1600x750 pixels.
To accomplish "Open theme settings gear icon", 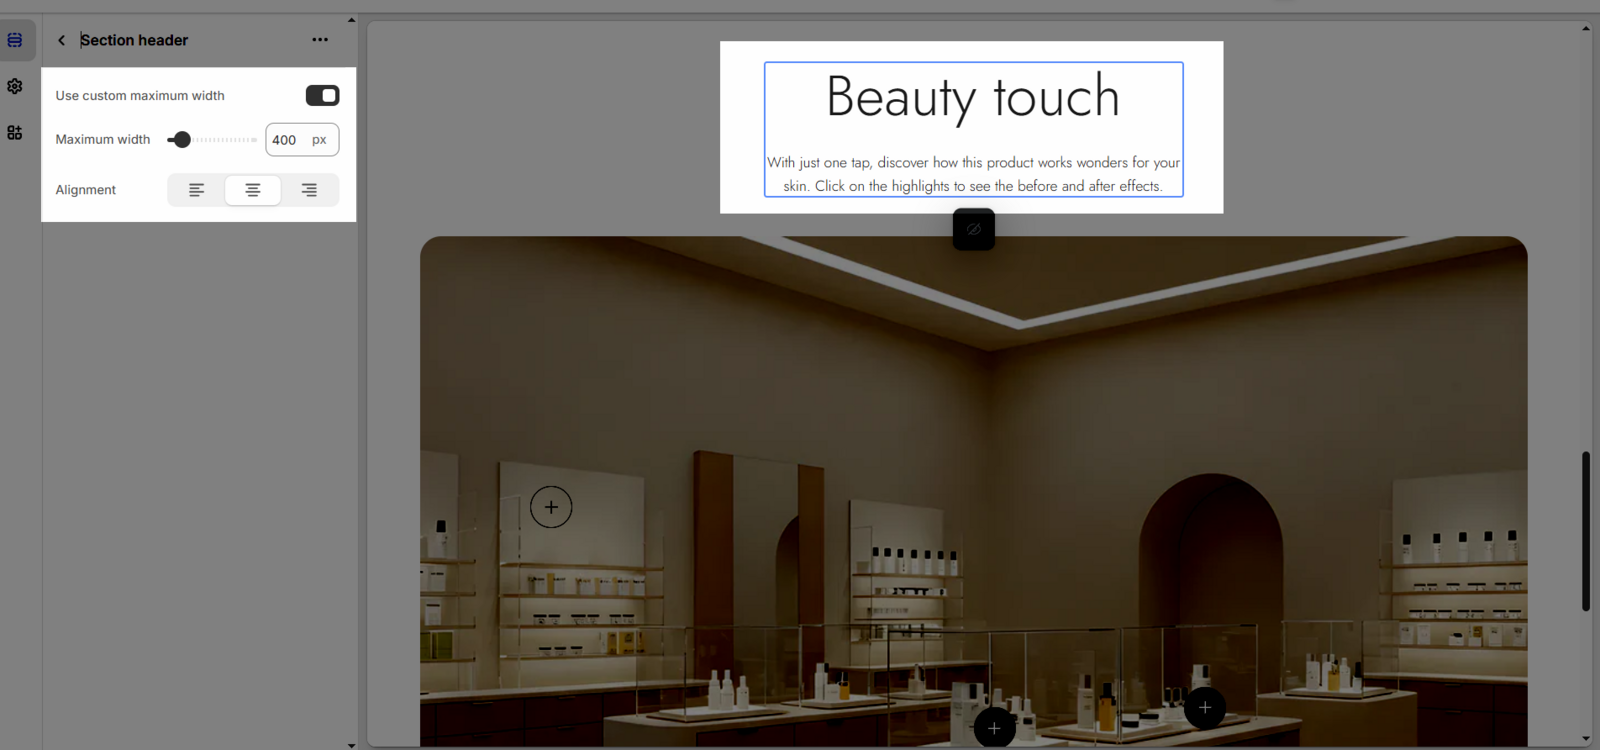I will [15, 87].
